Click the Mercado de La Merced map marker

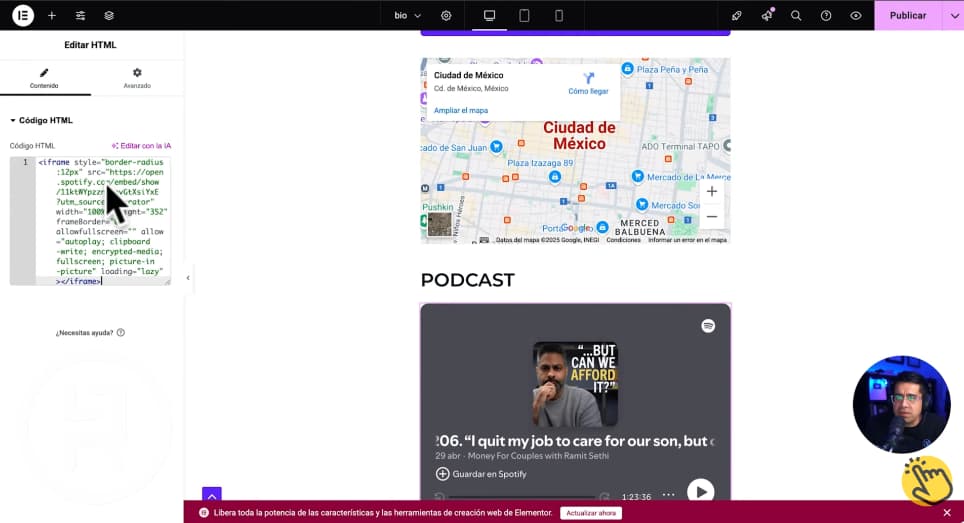pos(638,176)
